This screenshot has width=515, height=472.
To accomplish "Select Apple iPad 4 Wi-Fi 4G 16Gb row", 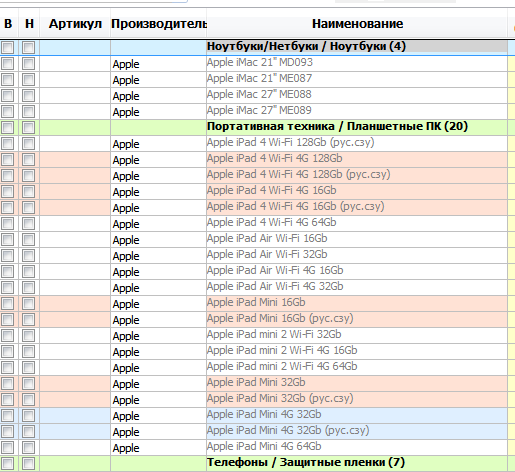I will click(x=357, y=191).
